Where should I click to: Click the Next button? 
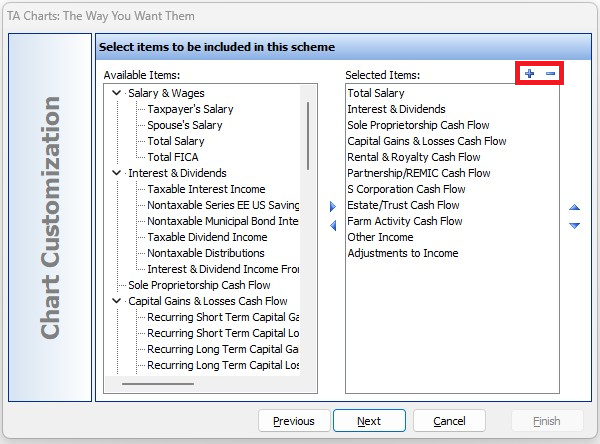[x=369, y=421]
